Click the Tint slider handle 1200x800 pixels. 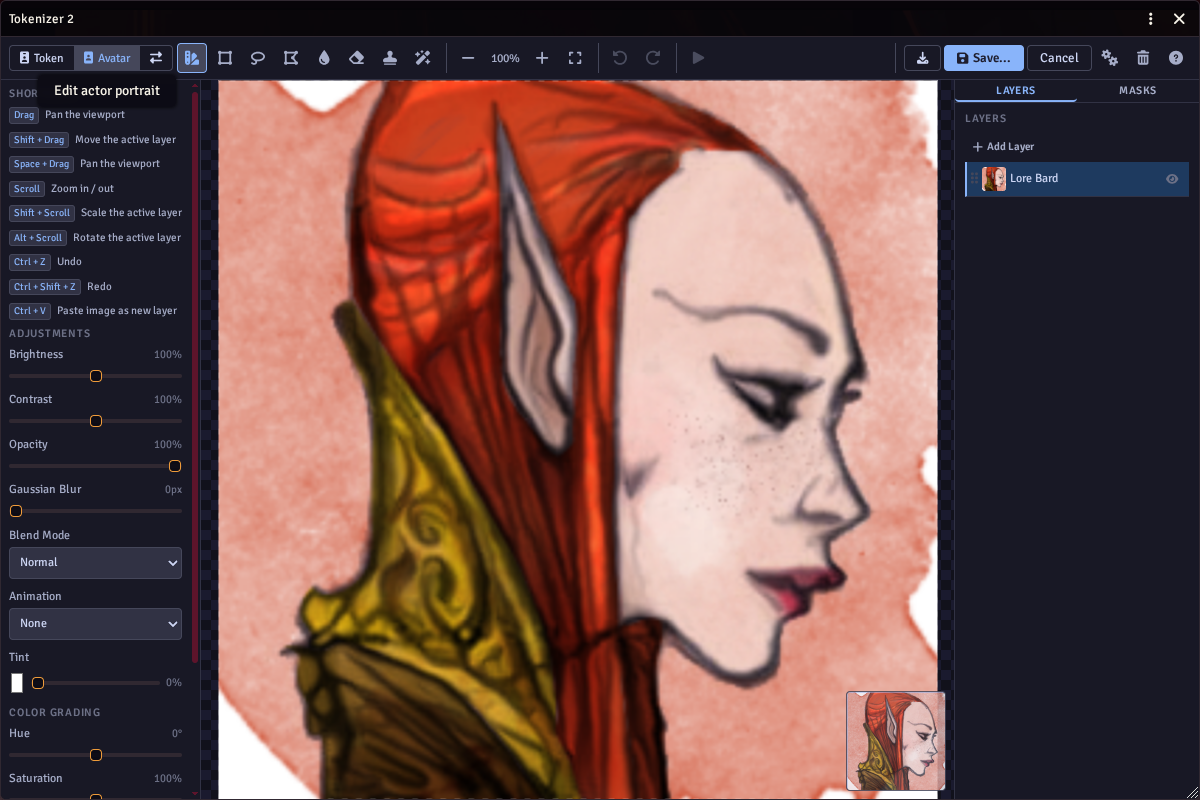pos(38,683)
